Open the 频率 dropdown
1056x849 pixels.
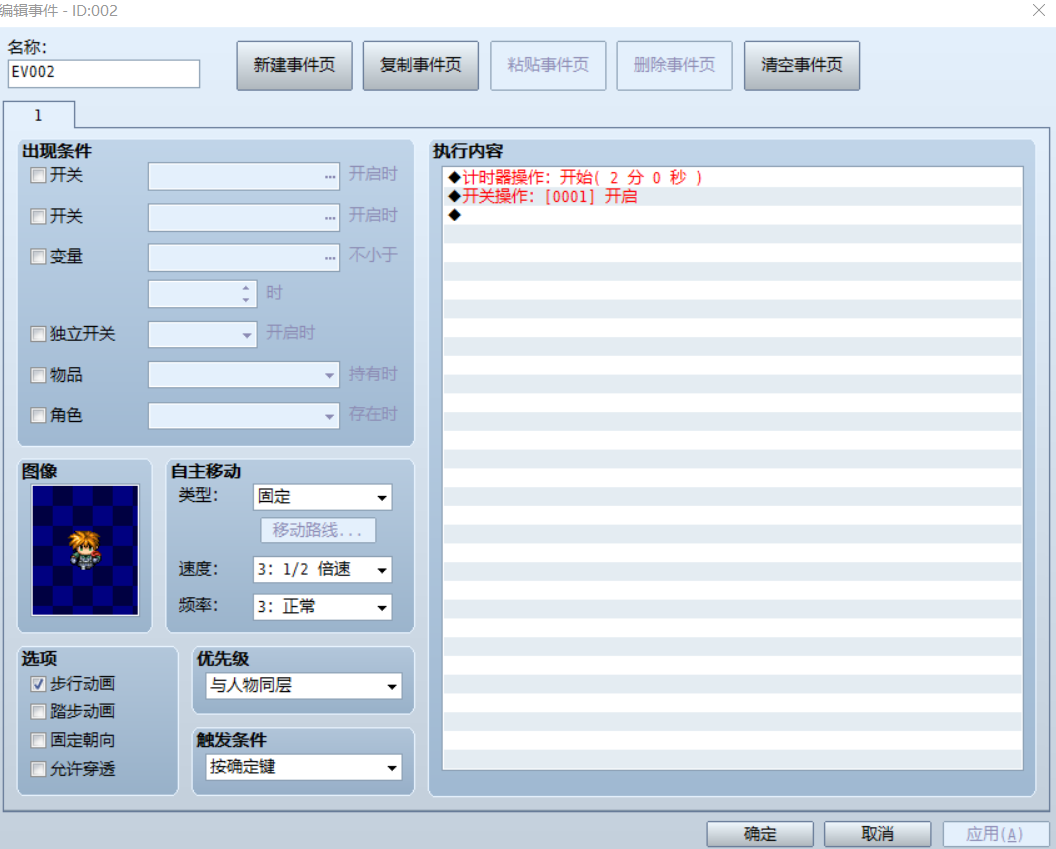[x=323, y=607]
